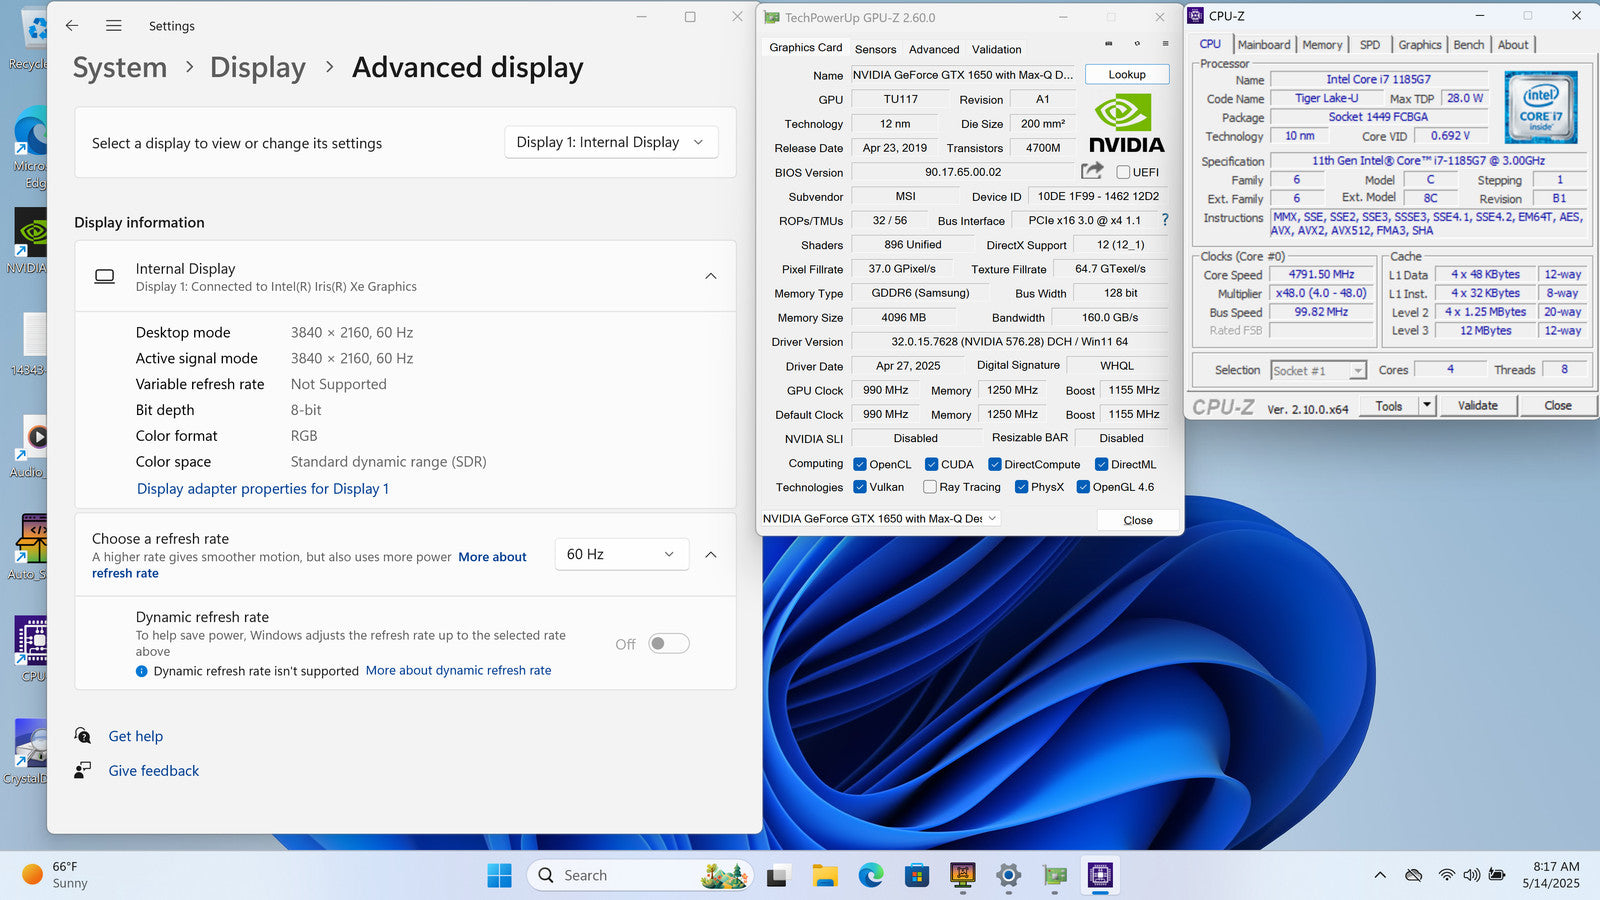Click the CPU-Z Tools button
This screenshot has height=900, width=1600.
1388,405
